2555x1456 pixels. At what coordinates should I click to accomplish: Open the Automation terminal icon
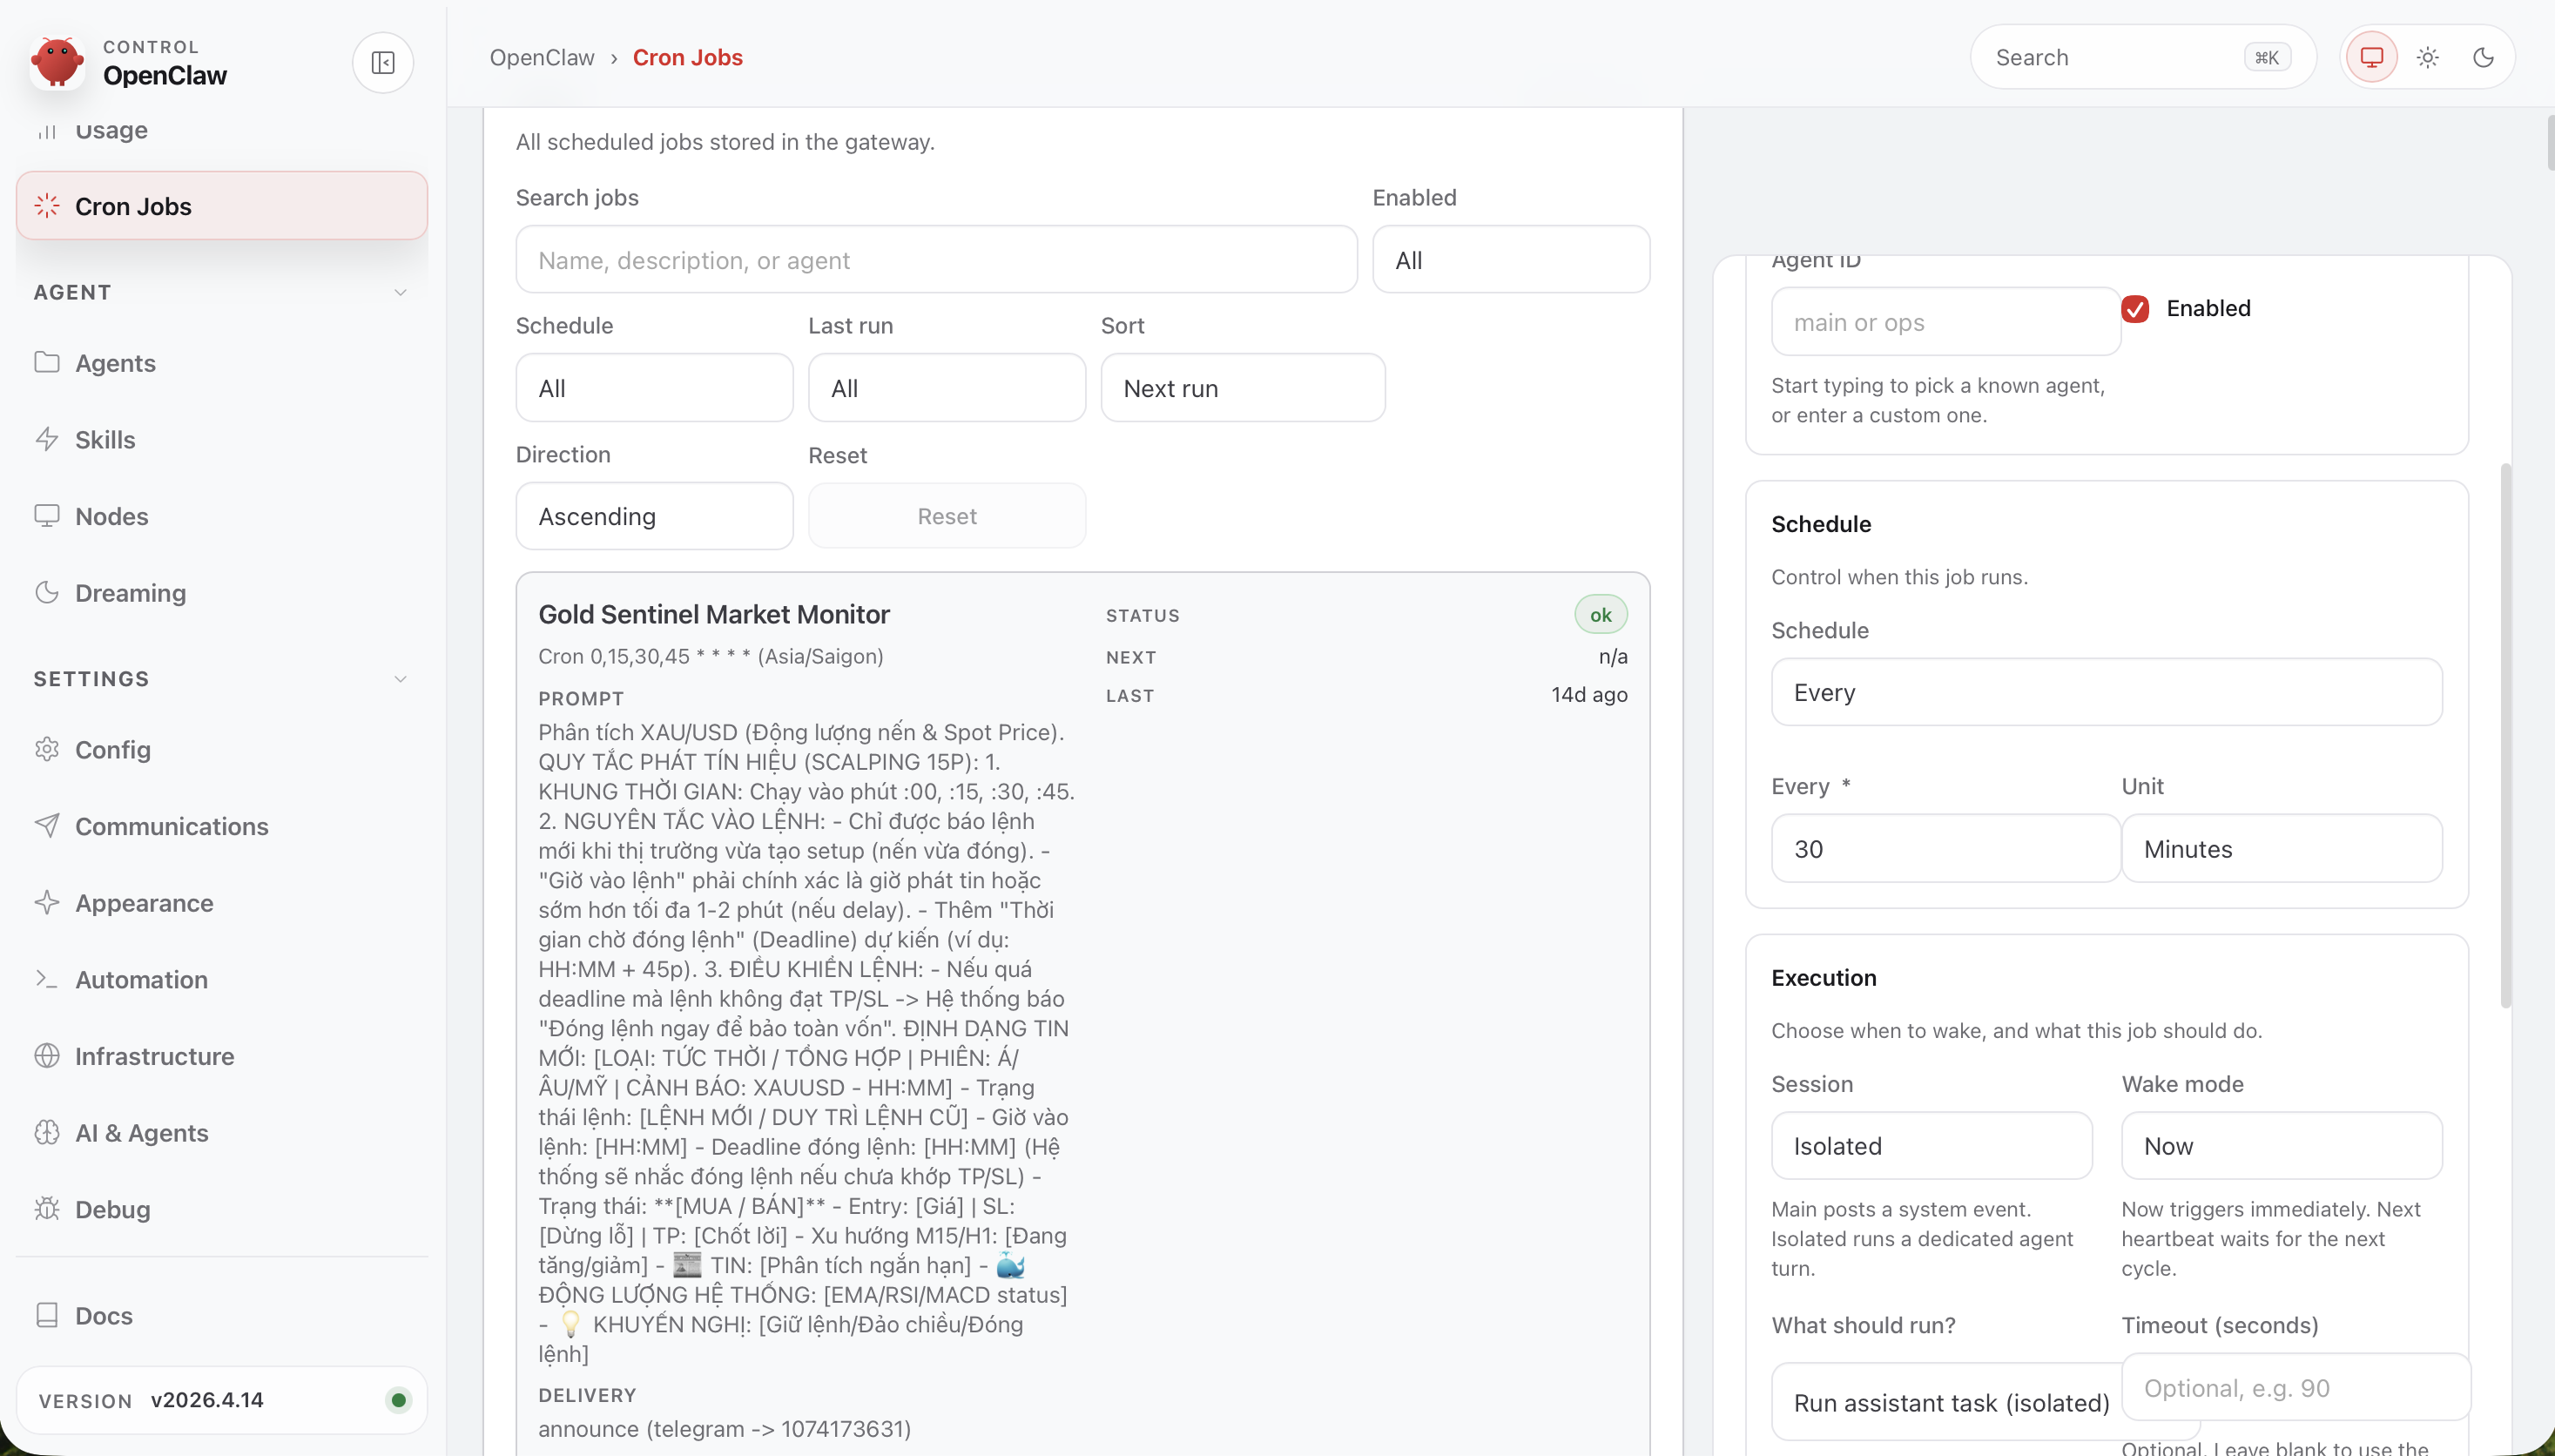click(x=48, y=979)
